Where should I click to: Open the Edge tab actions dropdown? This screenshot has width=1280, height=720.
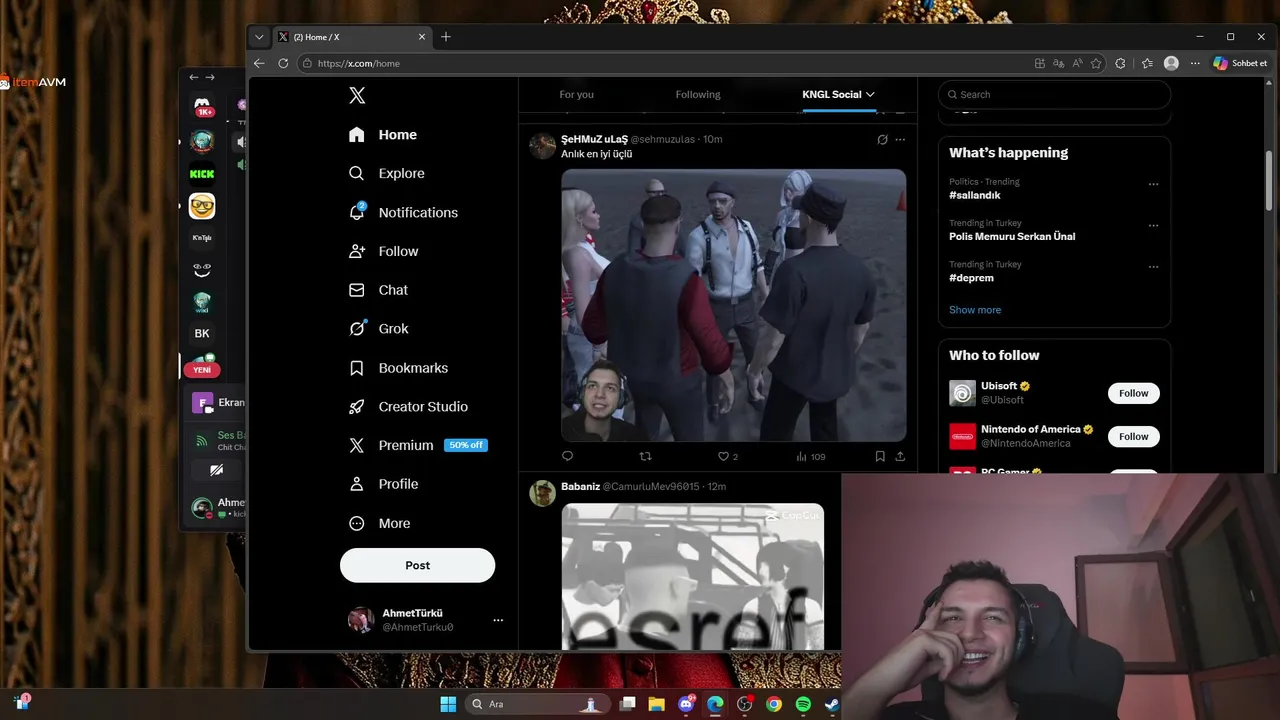pos(259,37)
